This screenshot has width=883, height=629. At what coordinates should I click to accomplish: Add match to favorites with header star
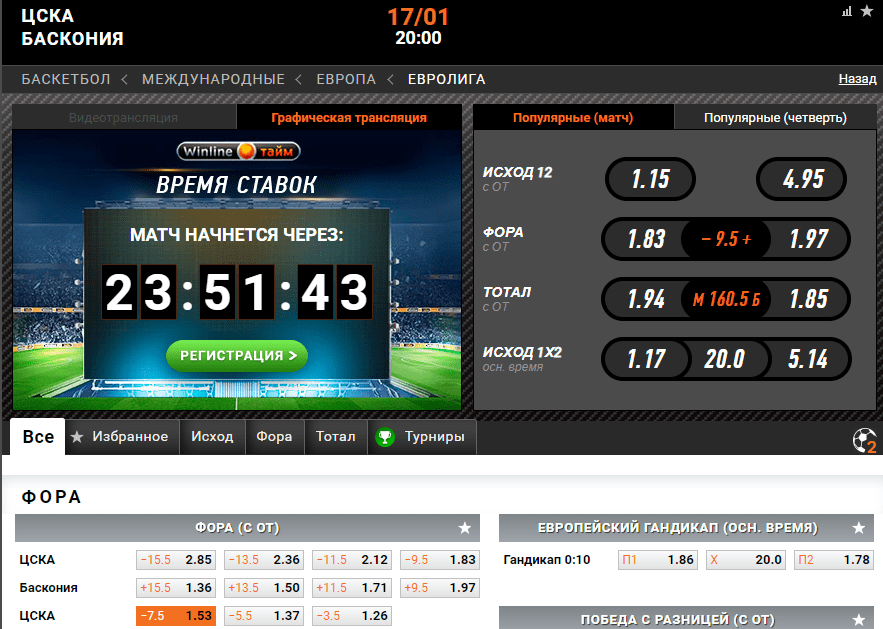coord(867,11)
